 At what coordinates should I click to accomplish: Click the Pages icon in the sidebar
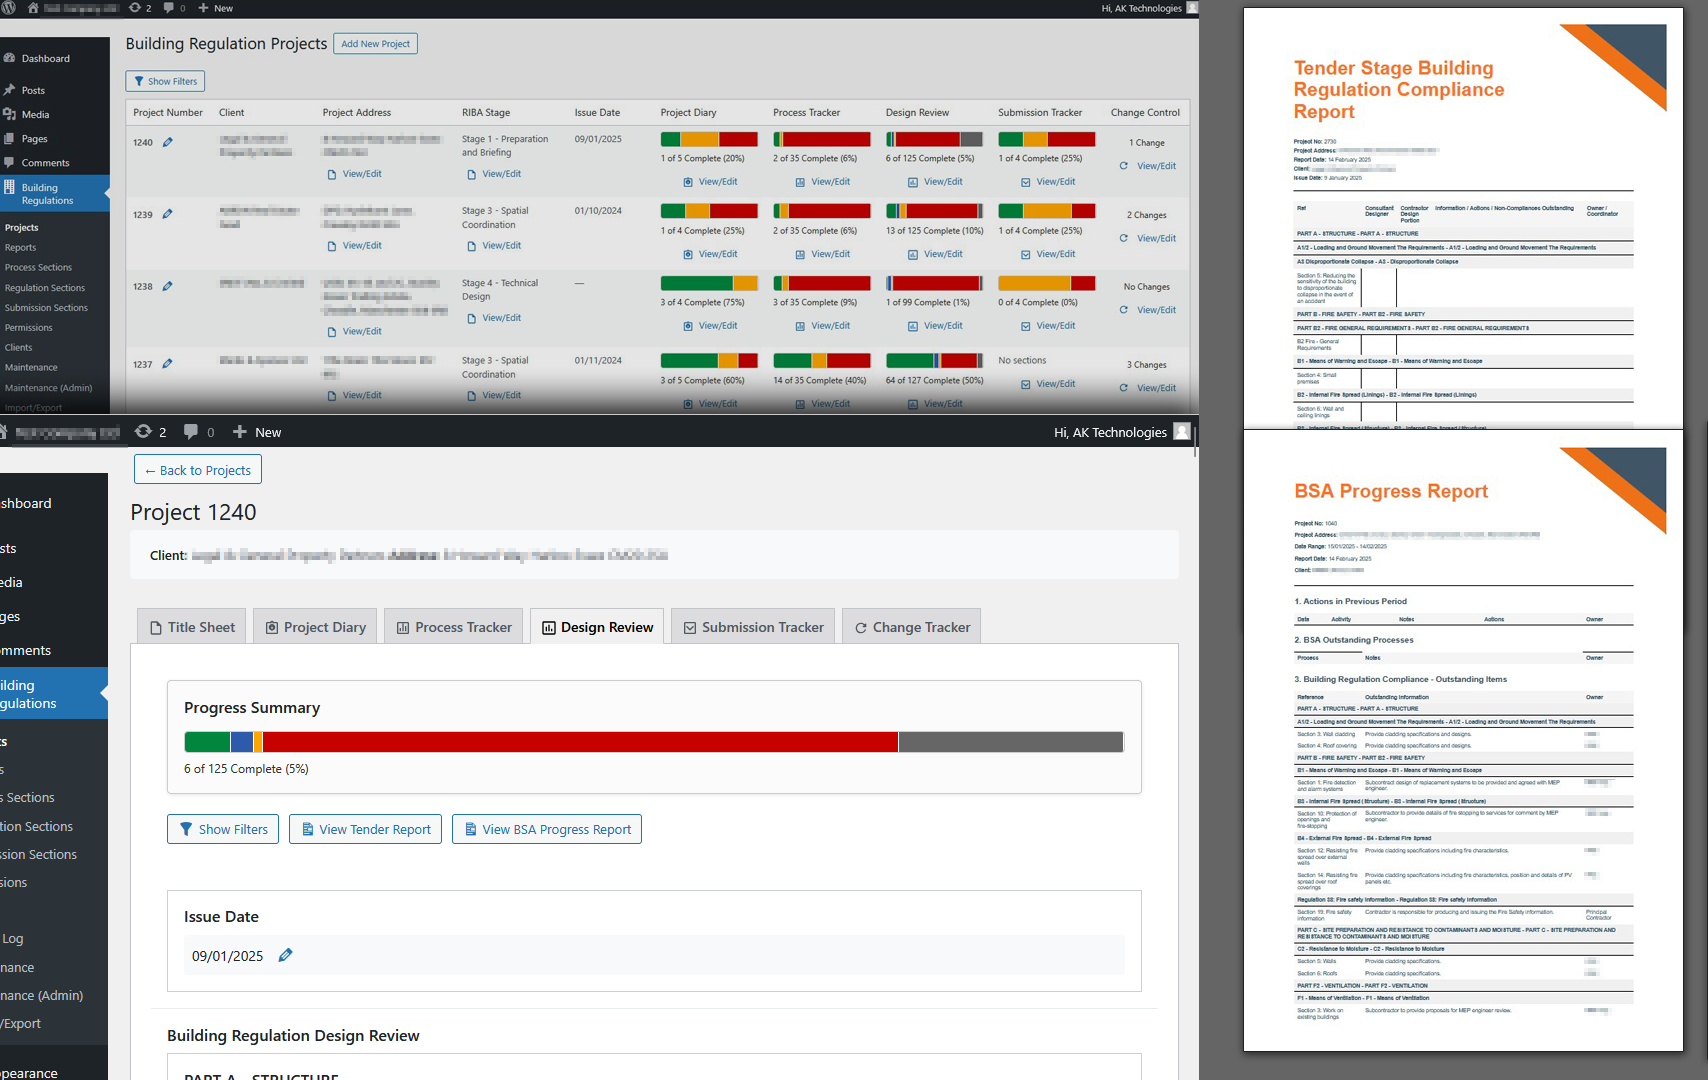(9, 138)
